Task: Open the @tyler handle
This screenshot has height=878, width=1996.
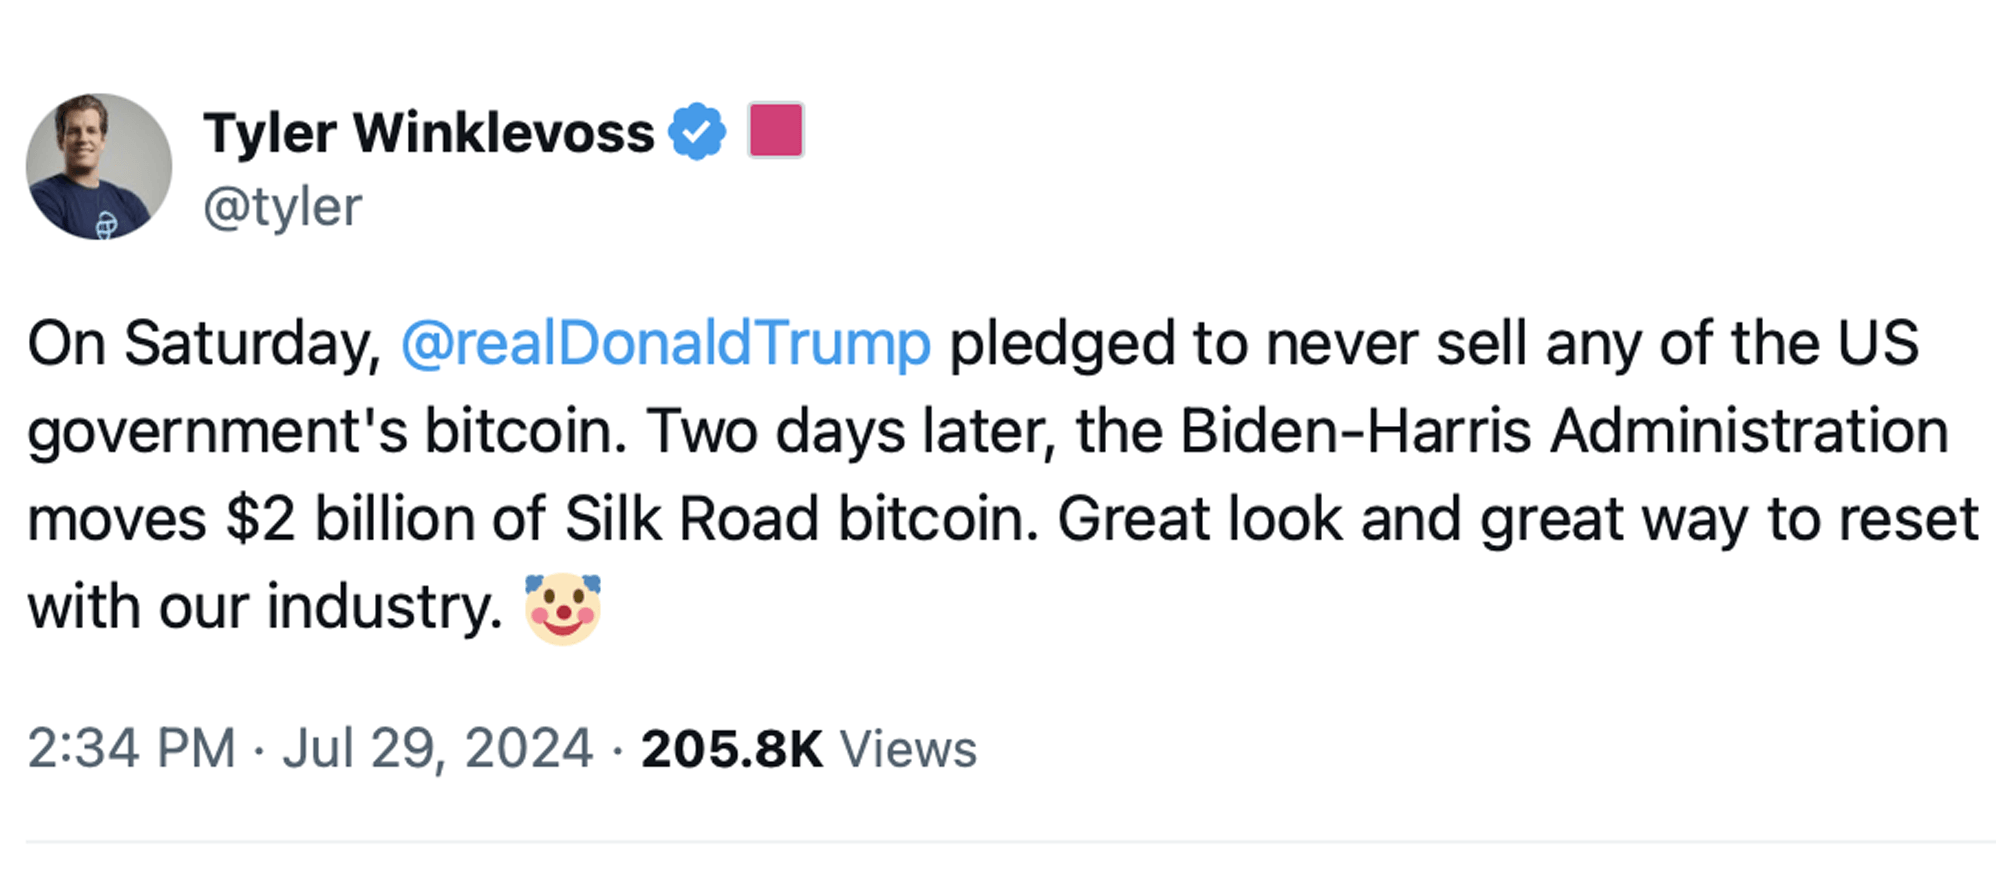Action: click(282, 208)
